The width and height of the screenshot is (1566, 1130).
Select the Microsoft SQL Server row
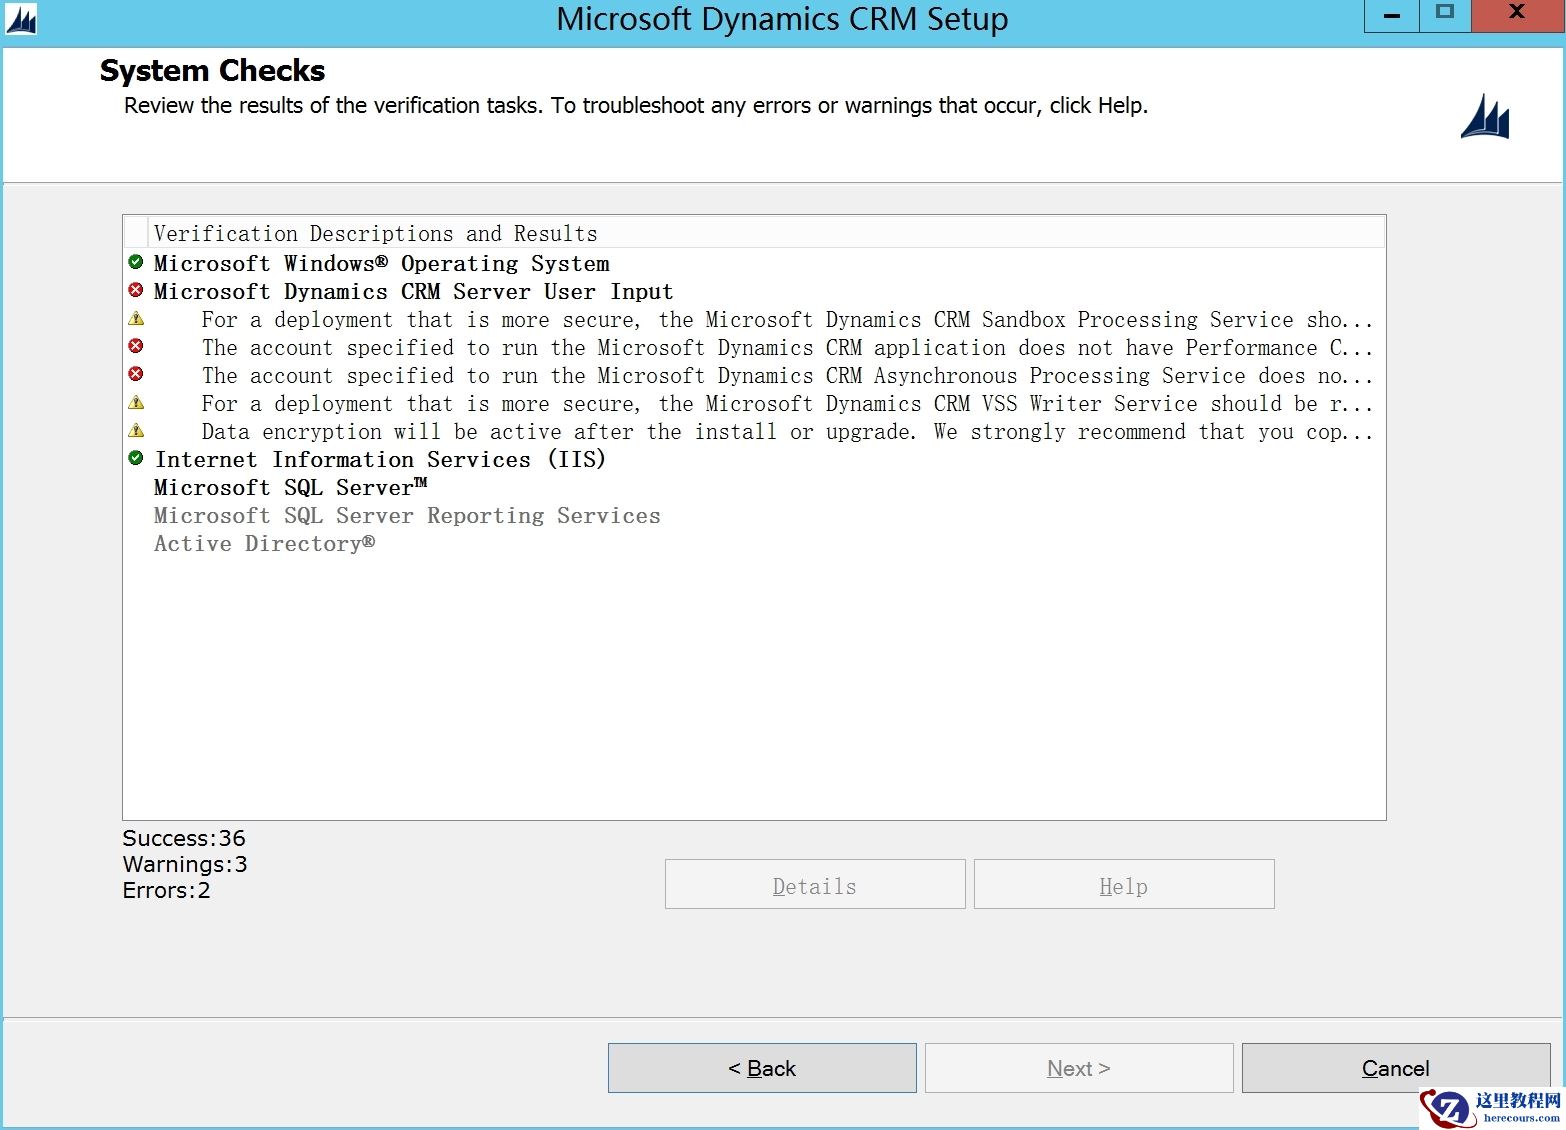pyautogui.click(x=290, y=487)
